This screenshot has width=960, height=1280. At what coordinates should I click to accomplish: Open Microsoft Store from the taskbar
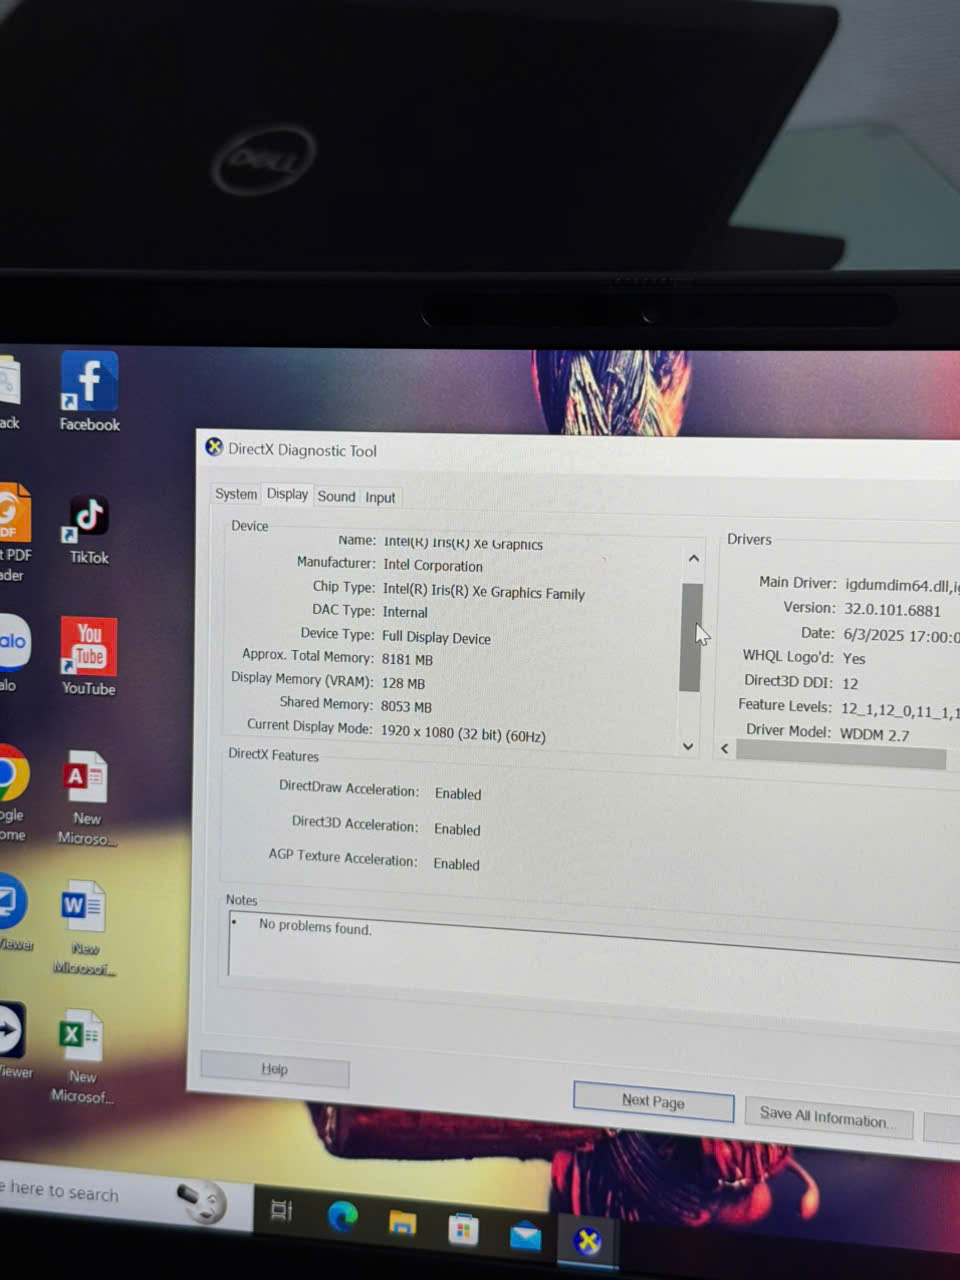463,1229
